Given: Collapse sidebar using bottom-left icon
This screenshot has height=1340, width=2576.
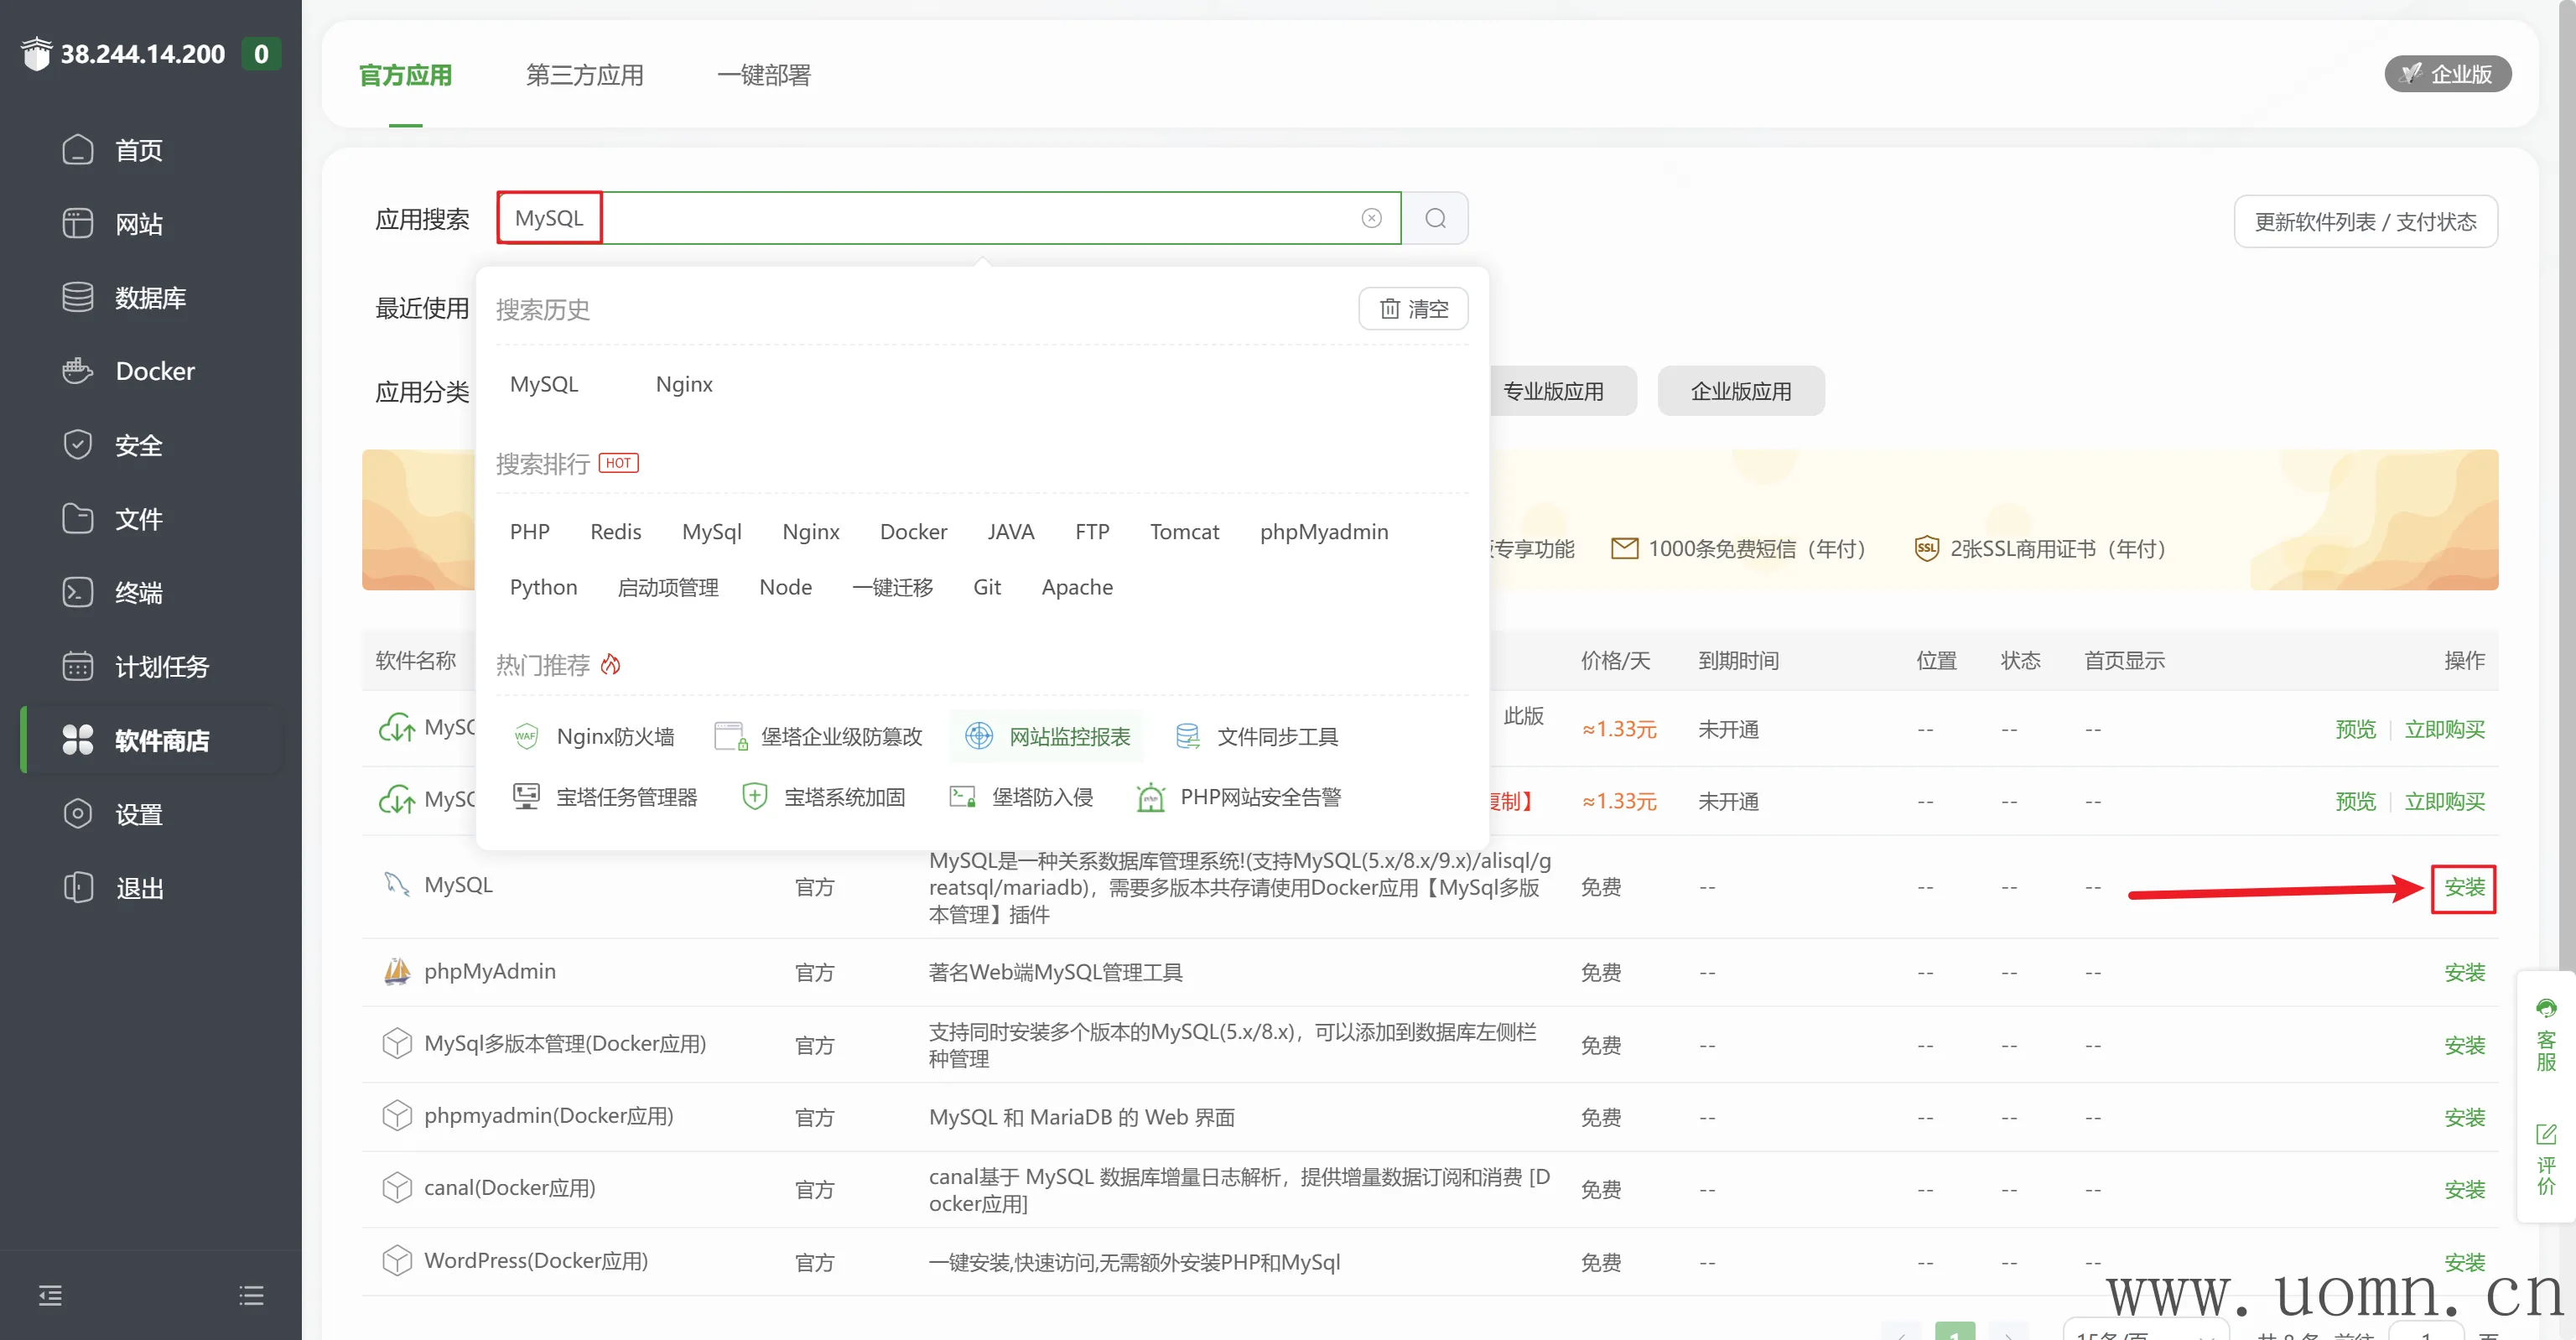Looking at the screenshot, I should click(50, 1295).
